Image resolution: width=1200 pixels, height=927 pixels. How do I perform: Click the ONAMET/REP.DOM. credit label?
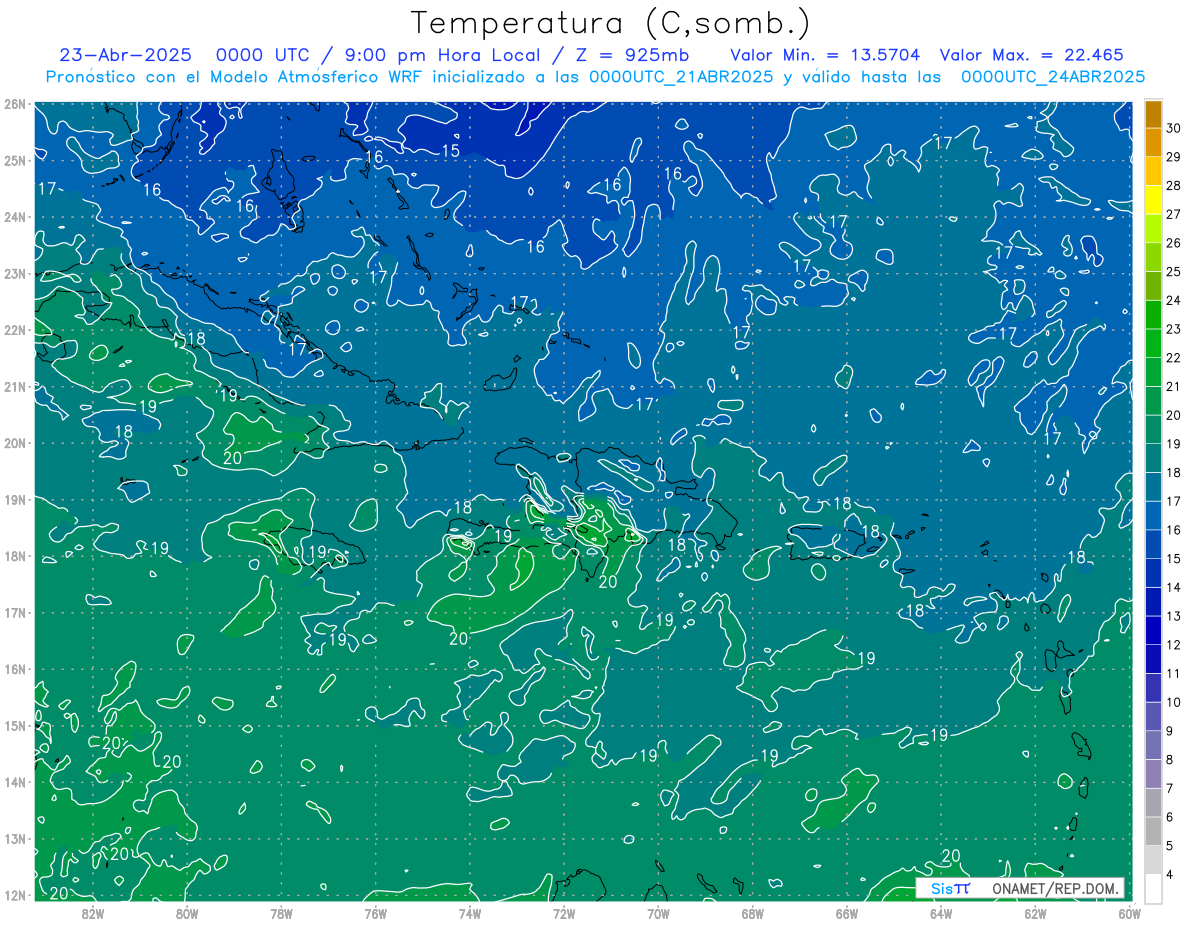[1056, 888]
